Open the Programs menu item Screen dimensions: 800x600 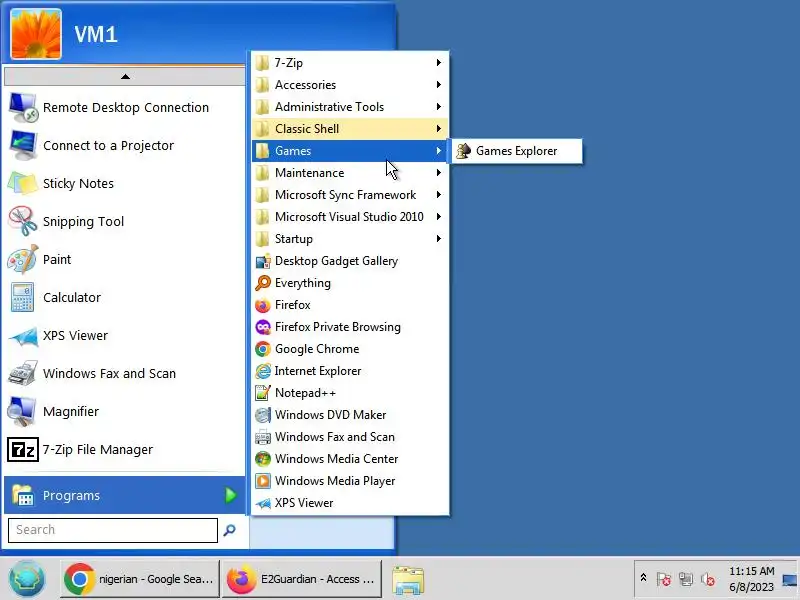[125, 495]
